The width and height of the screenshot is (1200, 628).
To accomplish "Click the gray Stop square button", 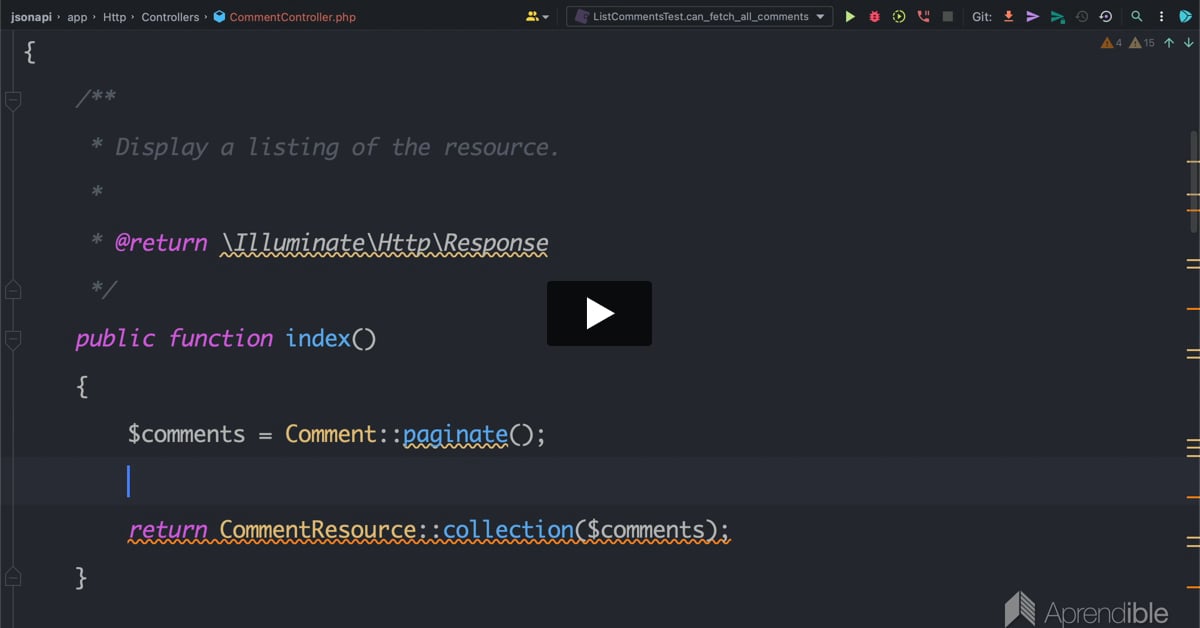I will (x=947, y=17).
